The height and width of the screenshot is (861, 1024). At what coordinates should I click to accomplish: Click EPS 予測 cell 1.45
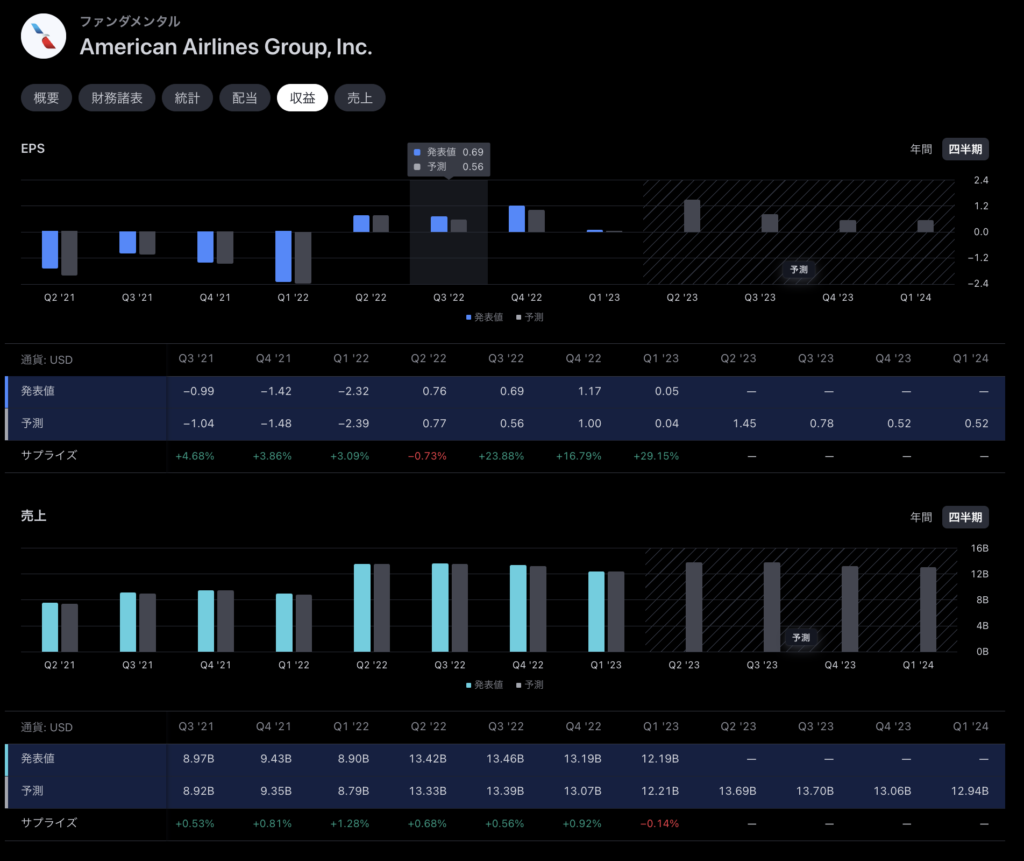744,423
